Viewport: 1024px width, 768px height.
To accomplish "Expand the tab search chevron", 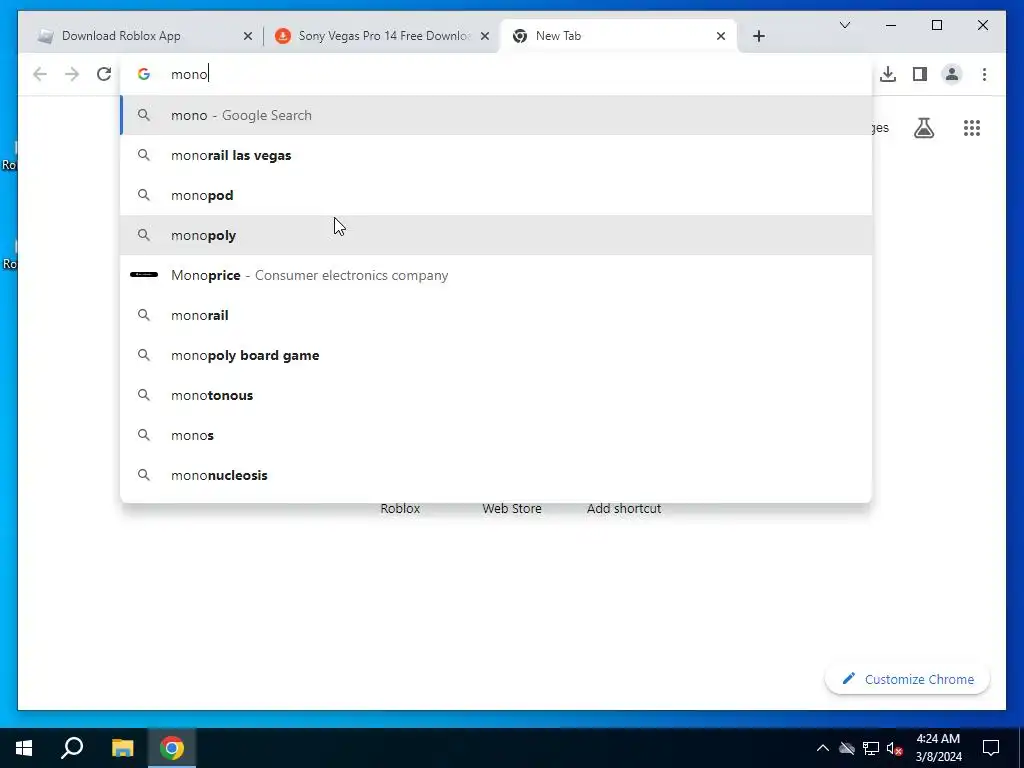I will coord(844,25).
